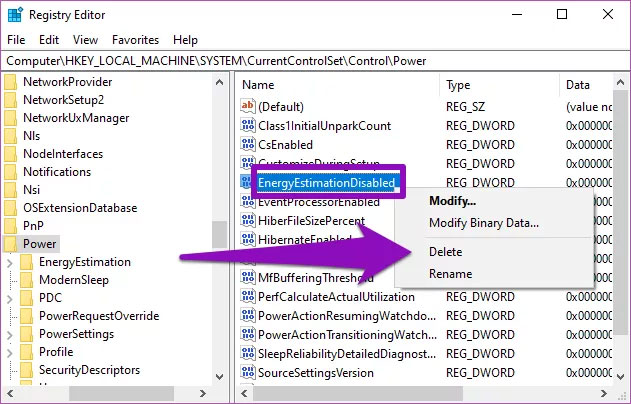The image size is (631, 404).
Task: Expand the EnergyEstimation subkey
Action: coord(10,263)
